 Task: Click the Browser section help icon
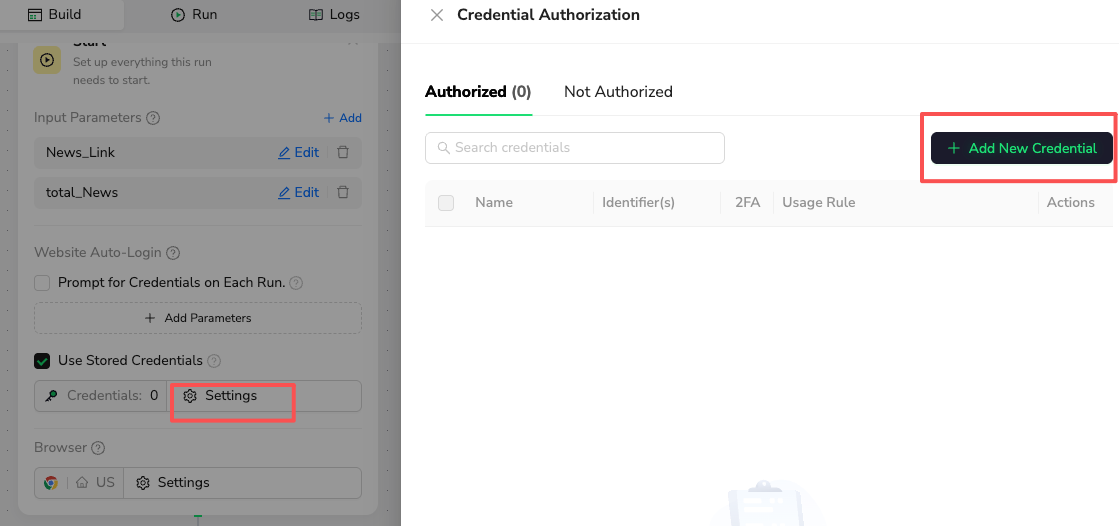pos(98,448)
